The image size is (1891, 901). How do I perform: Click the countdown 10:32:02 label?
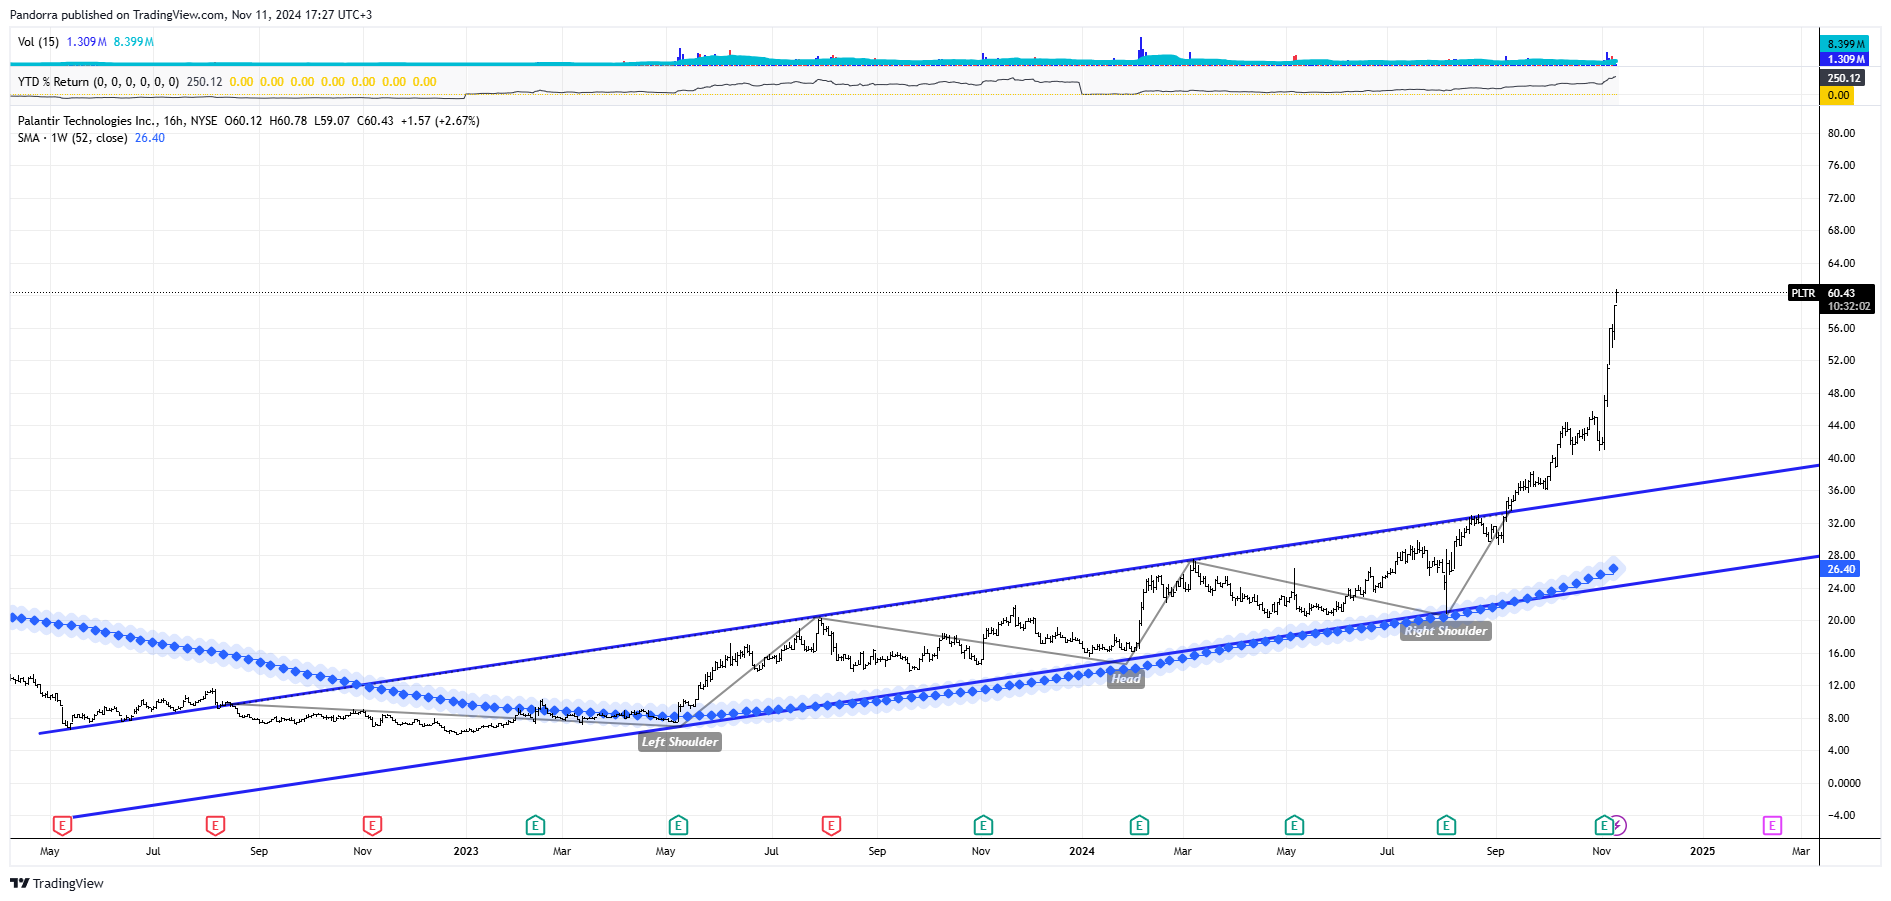pos(1849,307)
